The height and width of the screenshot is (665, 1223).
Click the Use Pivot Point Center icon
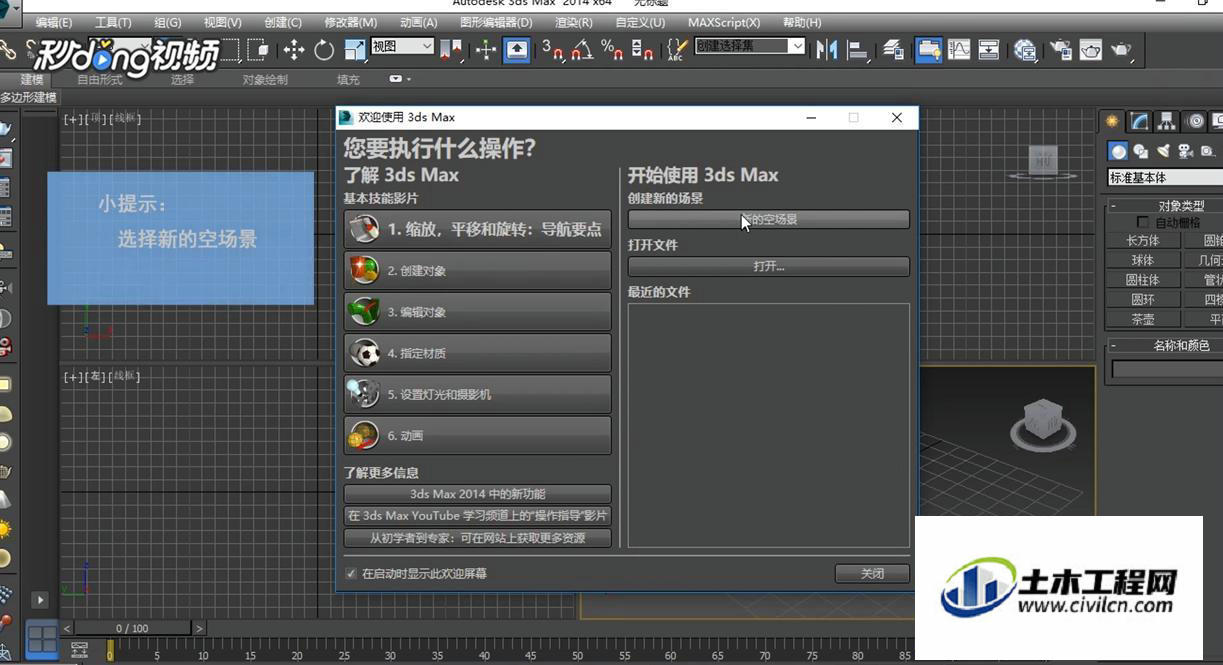[451, 49]
